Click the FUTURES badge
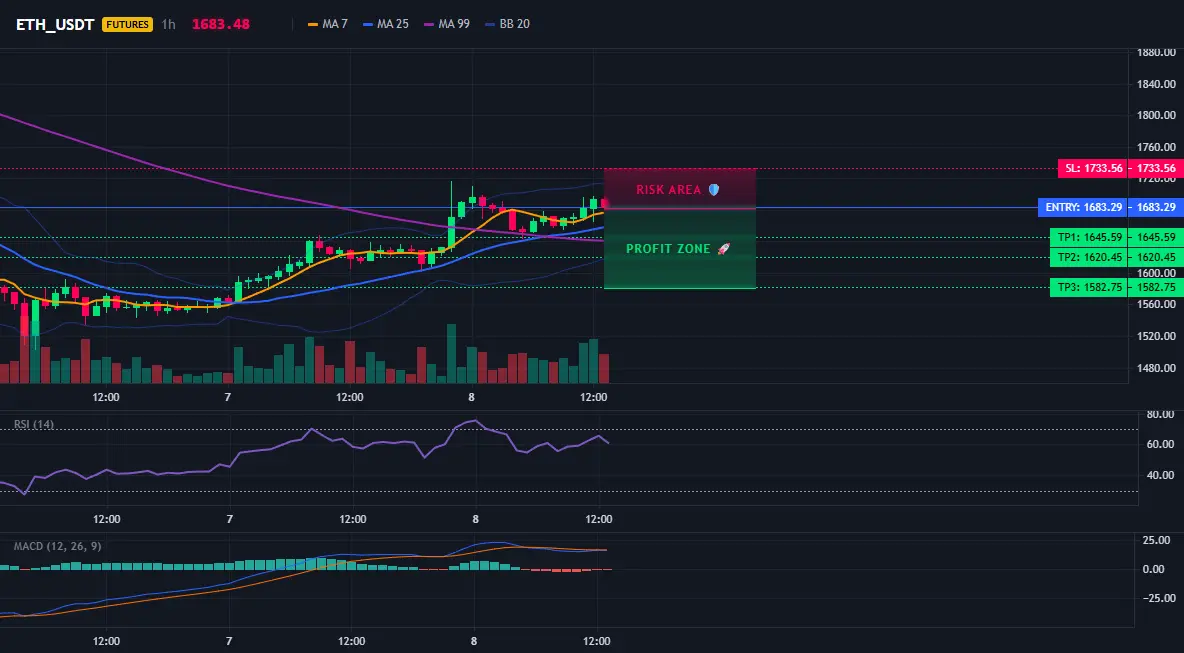This screenshot has height=653, width=1184. point(127,24)
